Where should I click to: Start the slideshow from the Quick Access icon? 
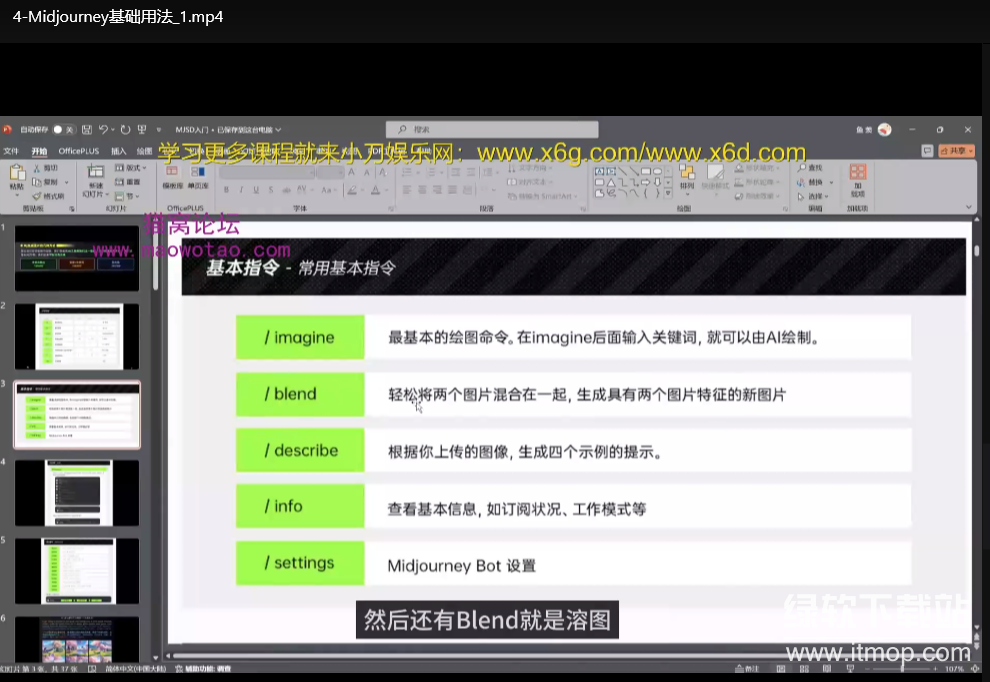coord(142,129)
